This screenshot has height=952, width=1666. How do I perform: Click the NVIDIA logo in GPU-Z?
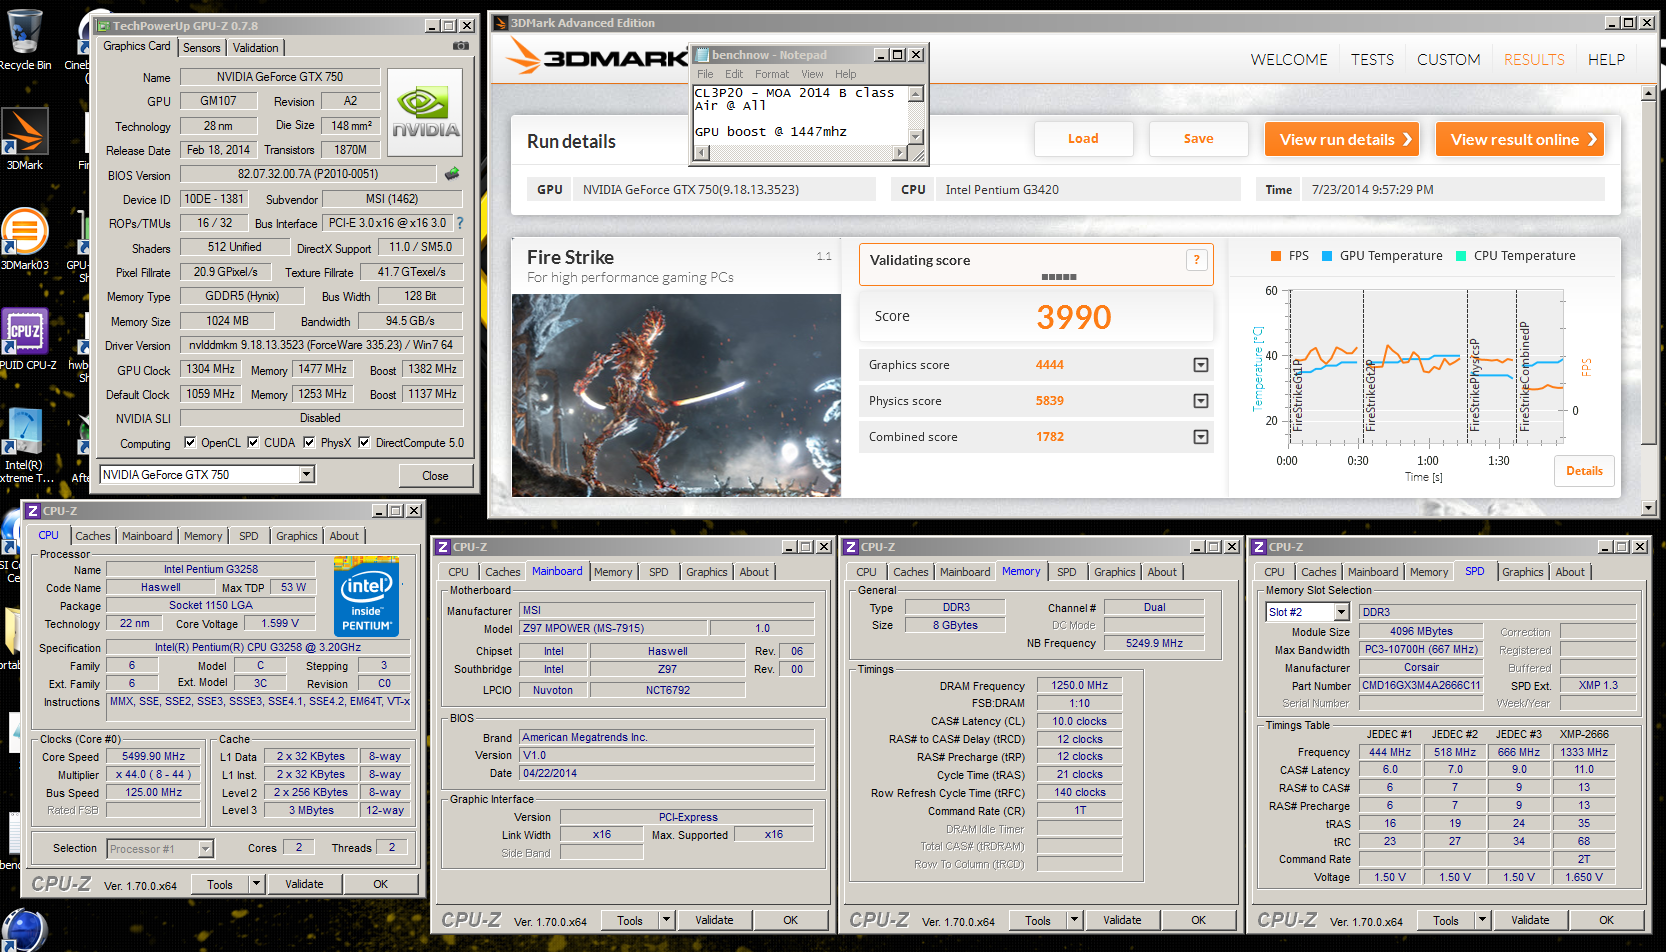425,112
